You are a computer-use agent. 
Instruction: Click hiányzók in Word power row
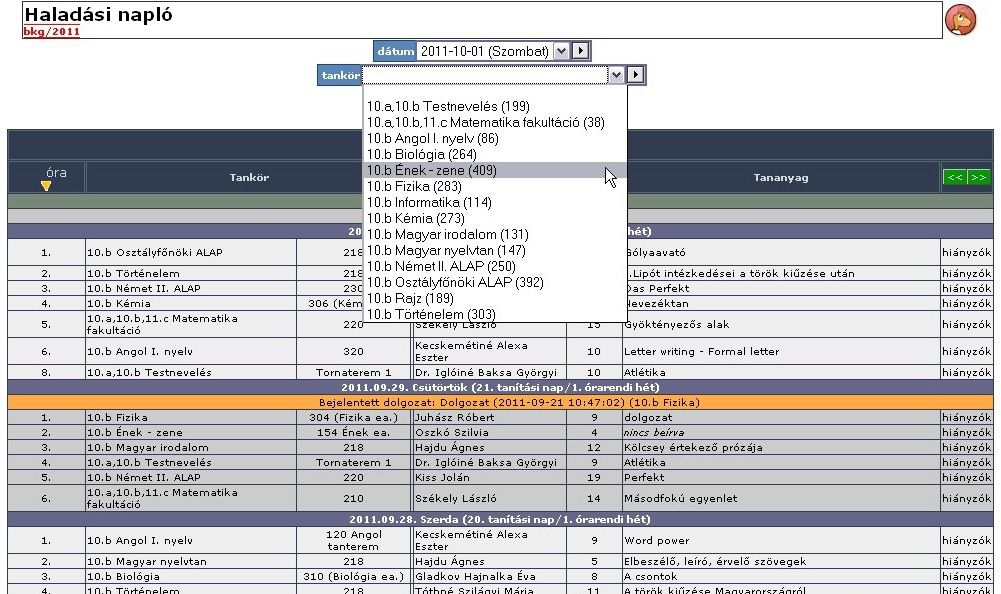(967, 540)
